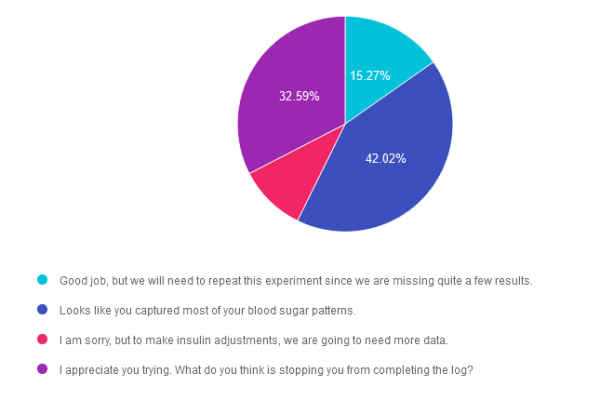
Task: Click the "What do you think is stopping you" question
Action: click(270, 370)
